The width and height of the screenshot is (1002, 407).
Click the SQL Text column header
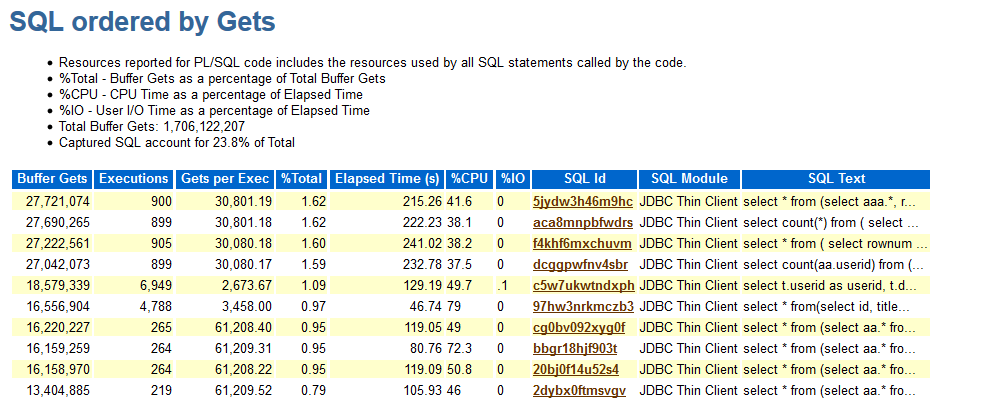[836, 179]
